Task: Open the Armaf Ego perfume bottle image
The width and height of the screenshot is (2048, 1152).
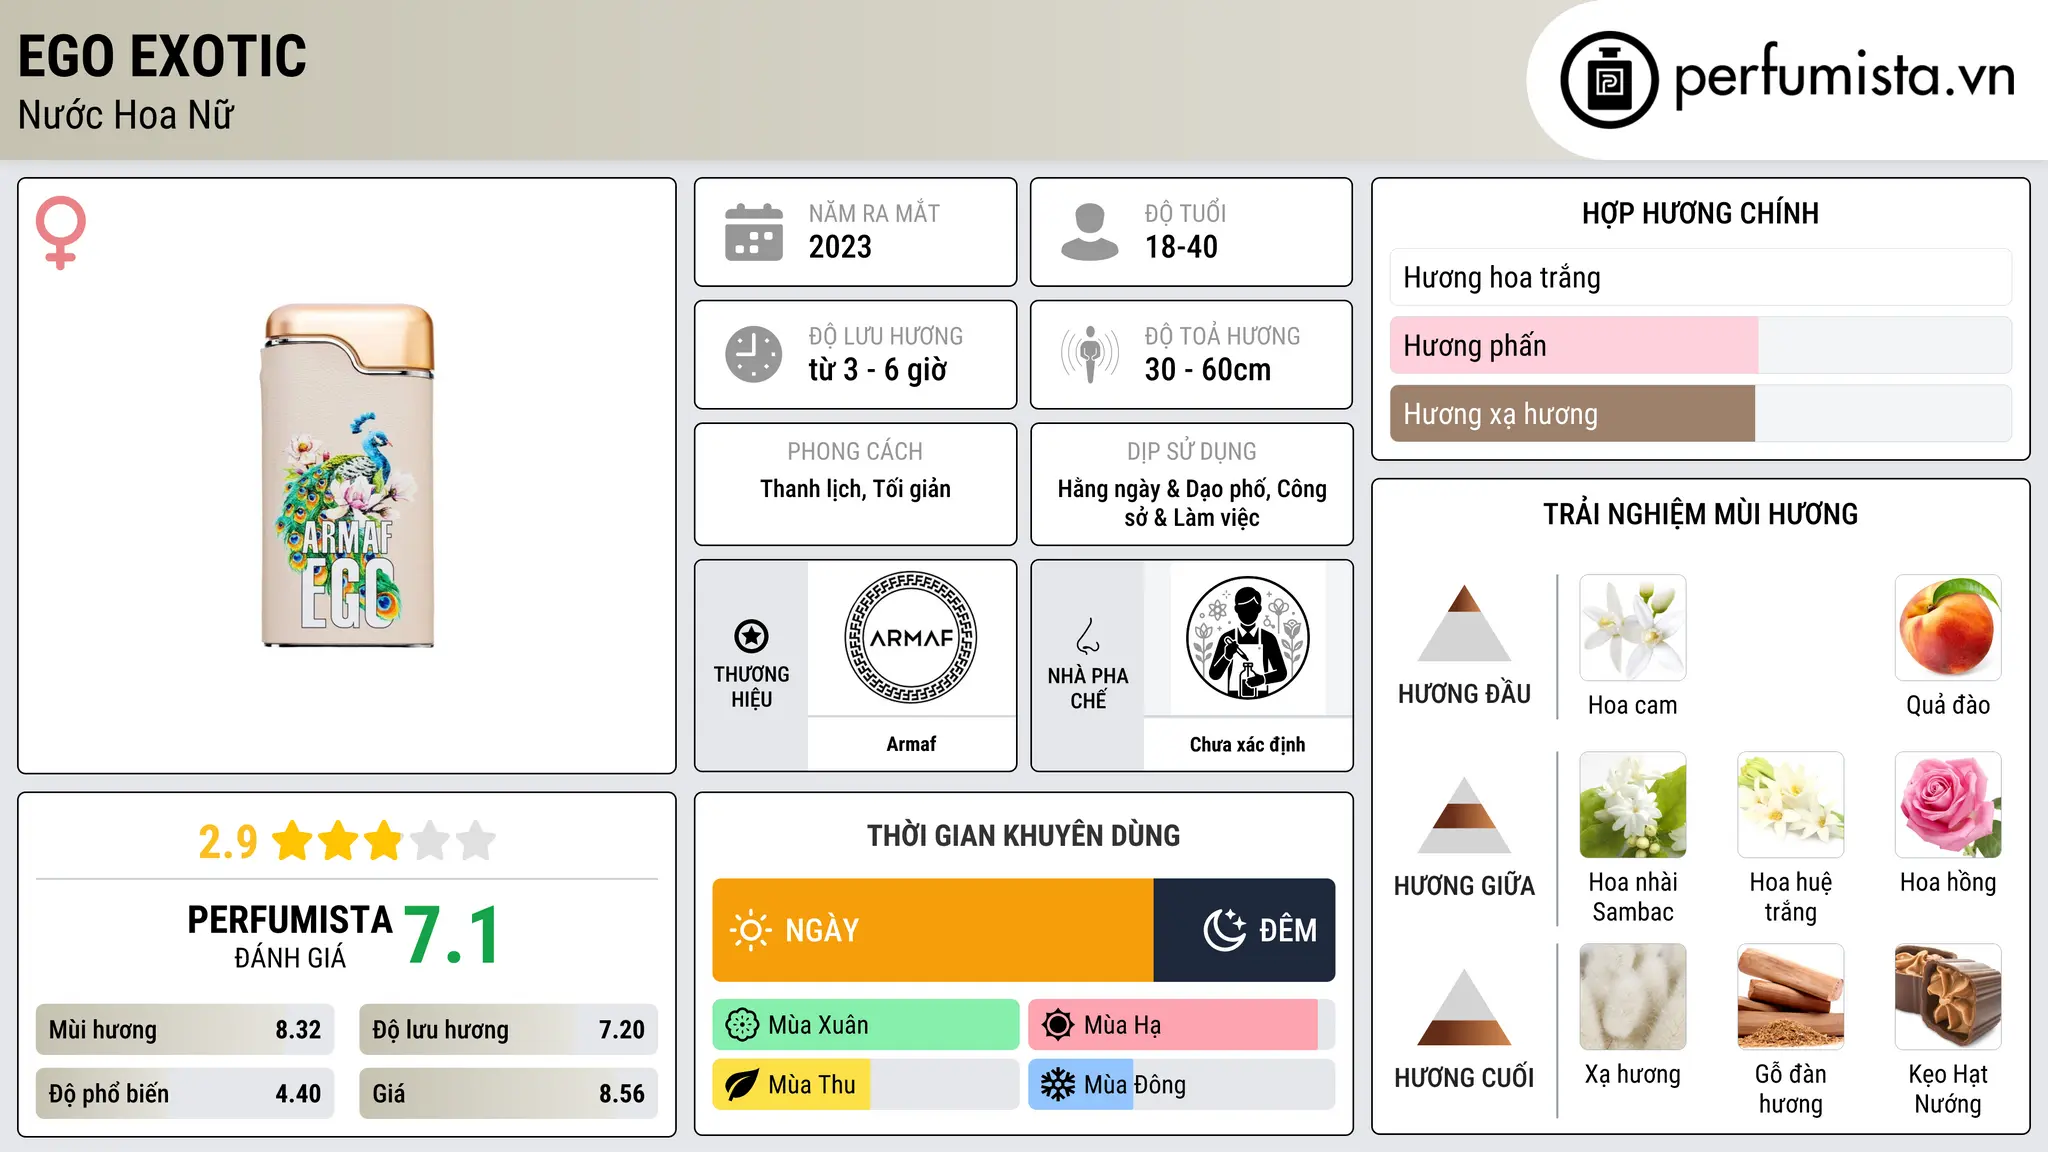Action: [x=348, y=476]
